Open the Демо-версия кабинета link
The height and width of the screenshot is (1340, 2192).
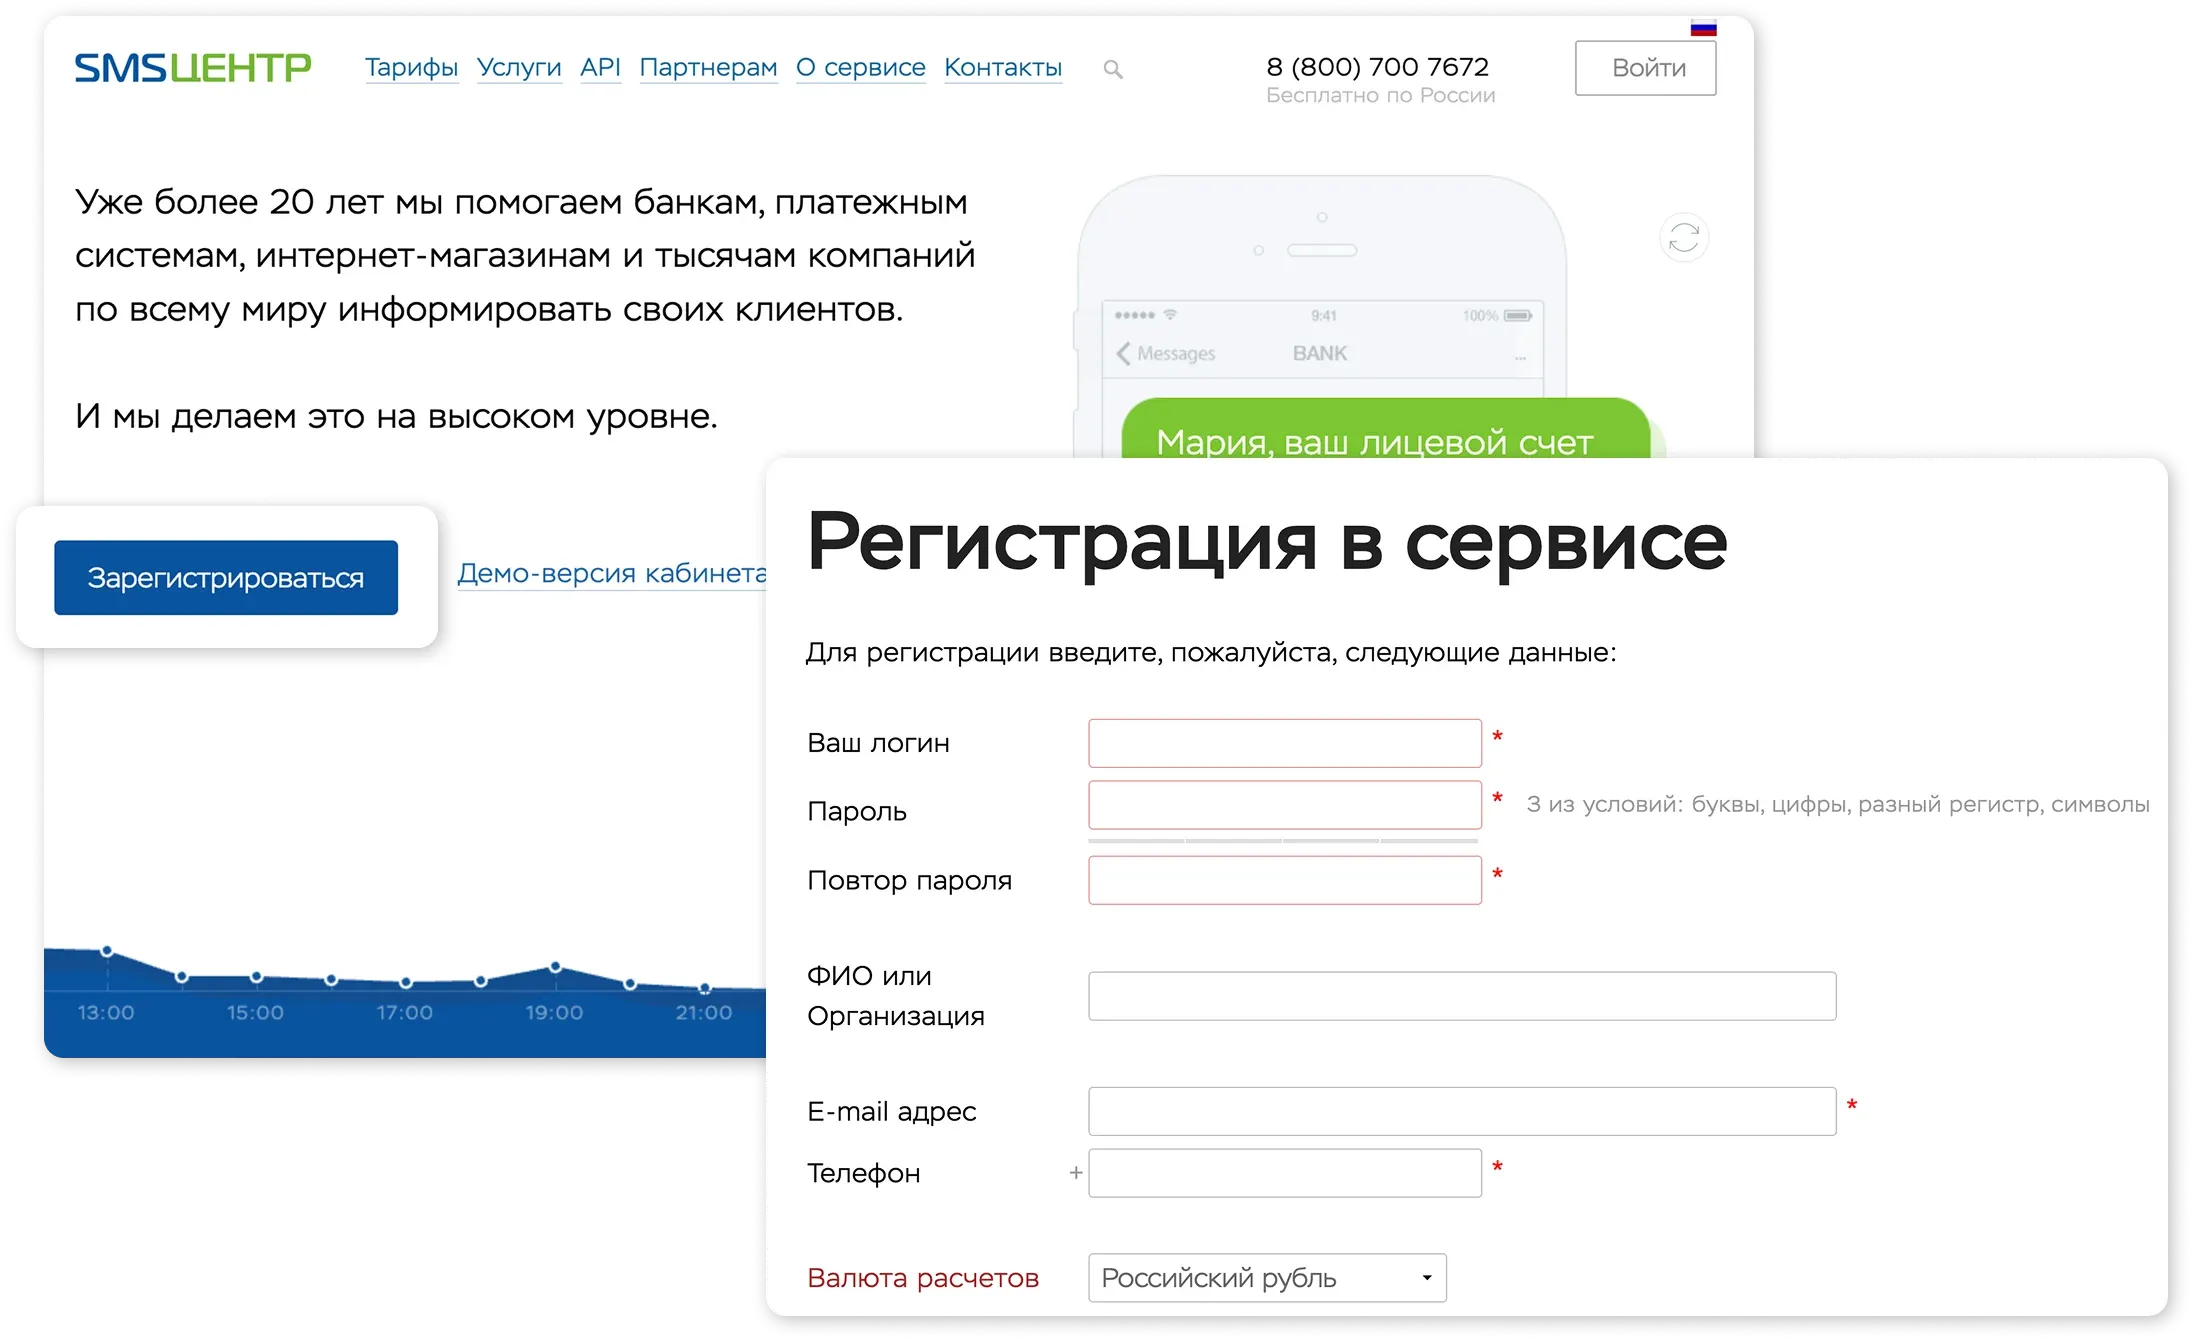click(x=611, y=572)
